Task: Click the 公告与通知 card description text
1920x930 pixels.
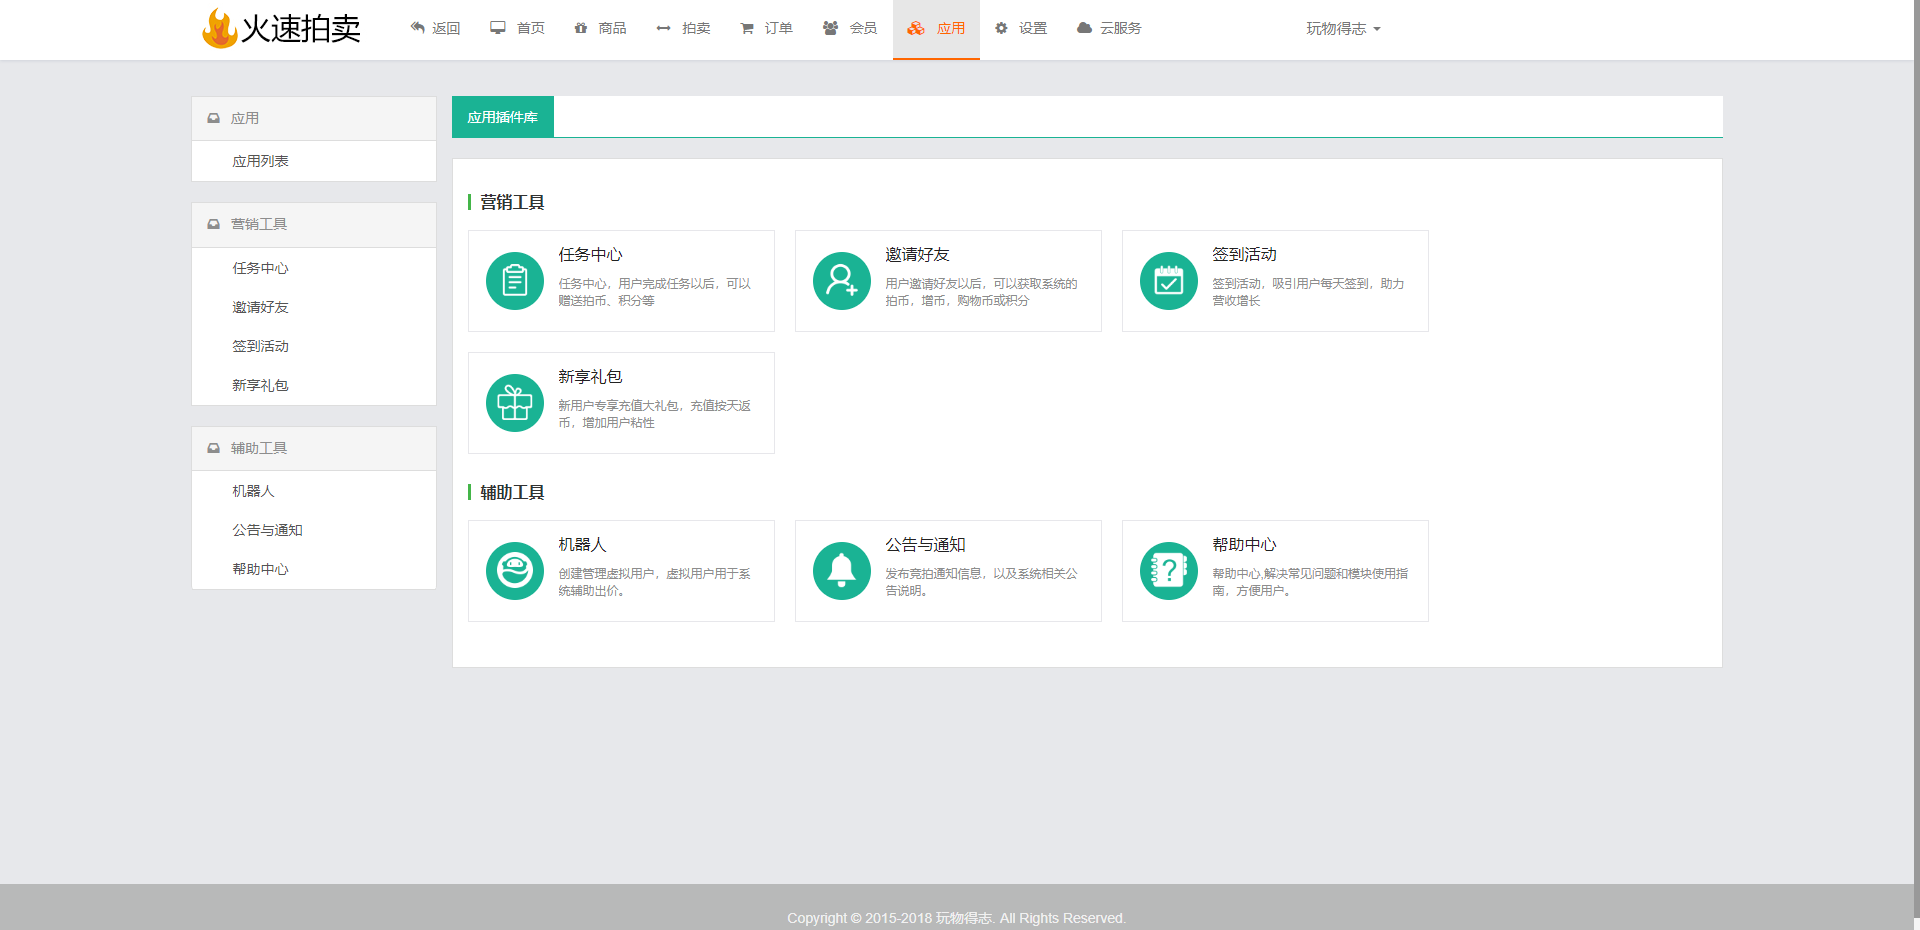Action: click(982, 582)
